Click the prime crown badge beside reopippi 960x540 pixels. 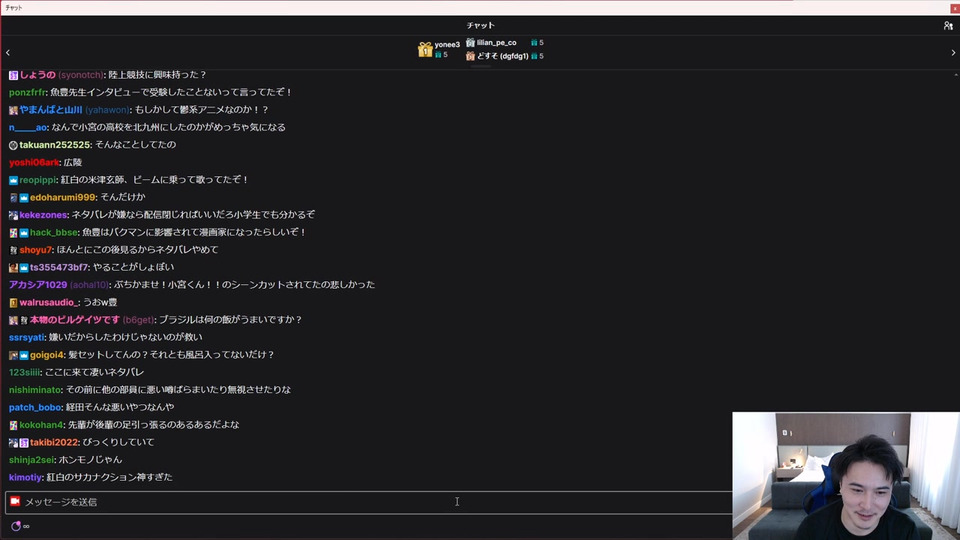tap(13, 180)
